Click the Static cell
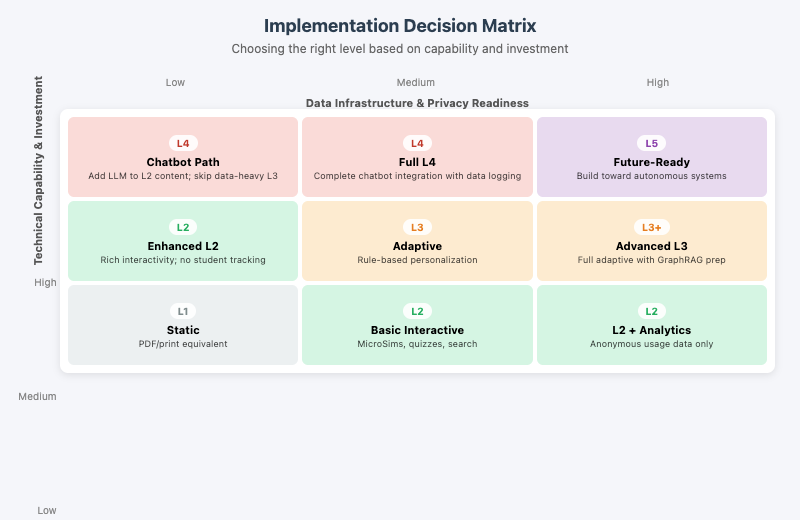 (183, 325)
